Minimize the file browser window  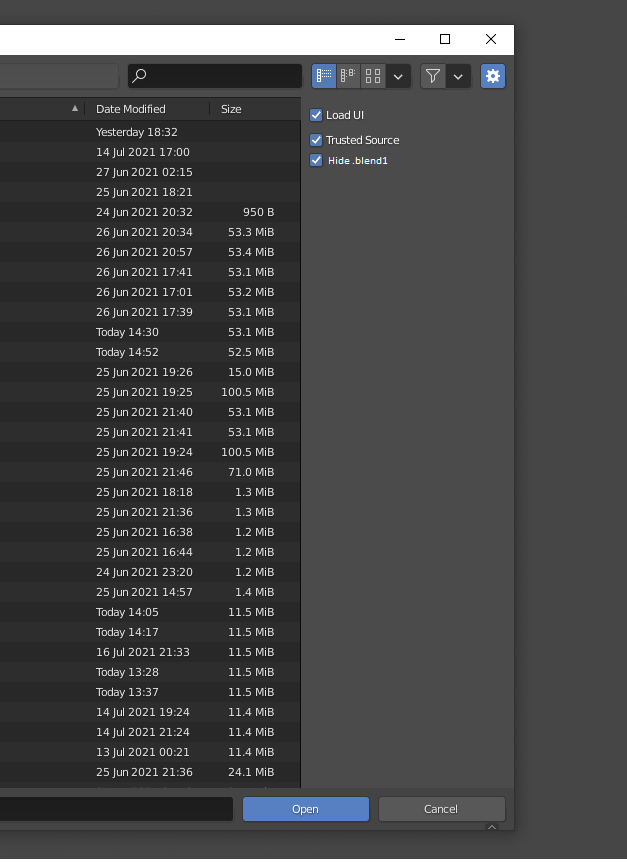click(x=400, y=40)
